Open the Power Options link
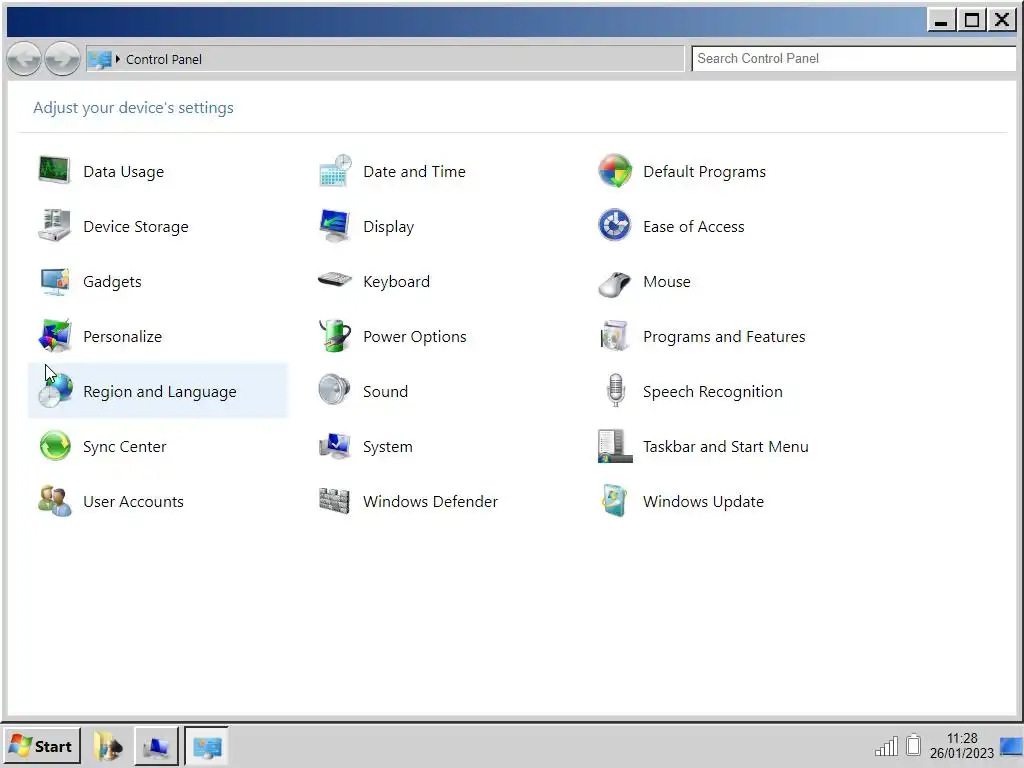Image resolution: width=1024 pixels, height=768 pixels. [x=415, y=337]
